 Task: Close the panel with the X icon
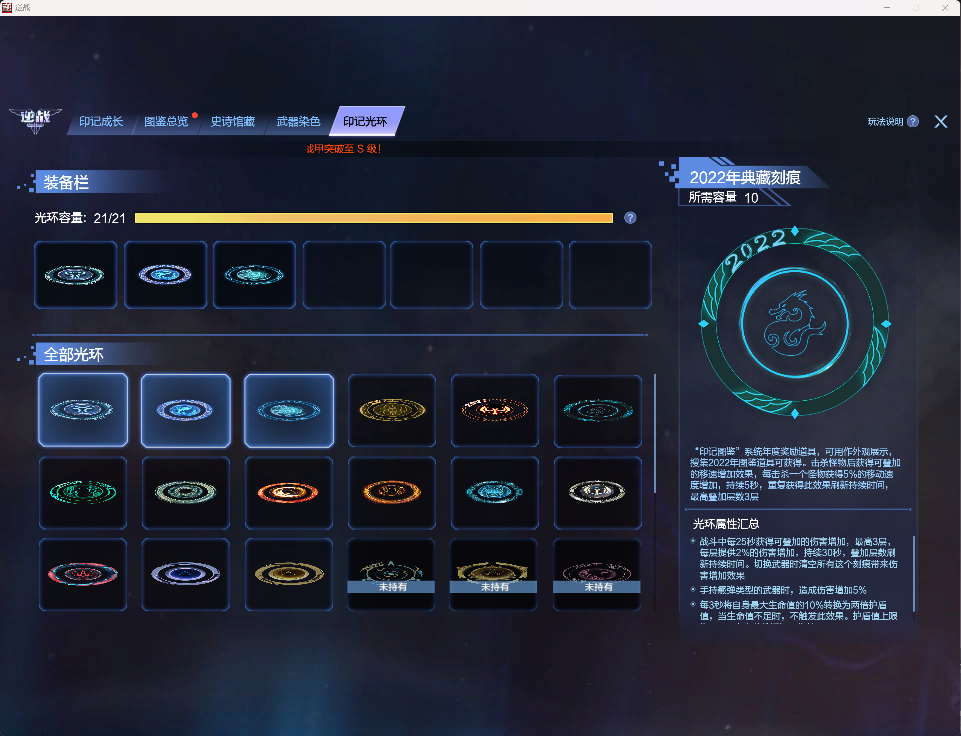[x=941, y=121]
